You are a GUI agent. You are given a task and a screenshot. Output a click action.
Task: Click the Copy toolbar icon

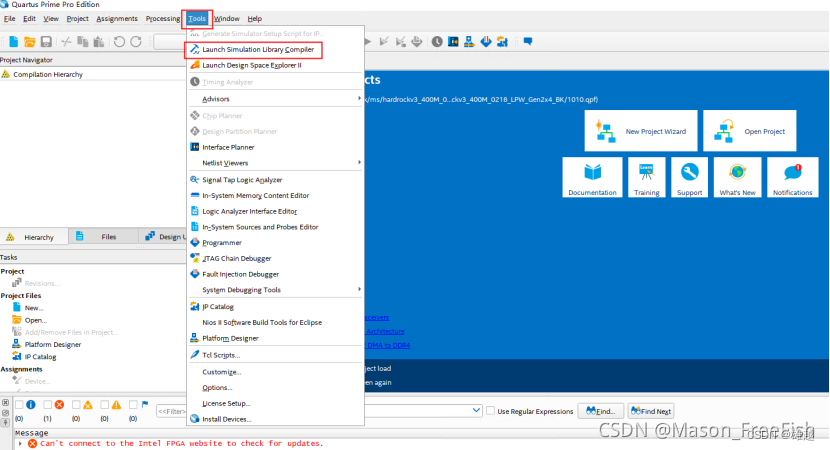[83, 41]
